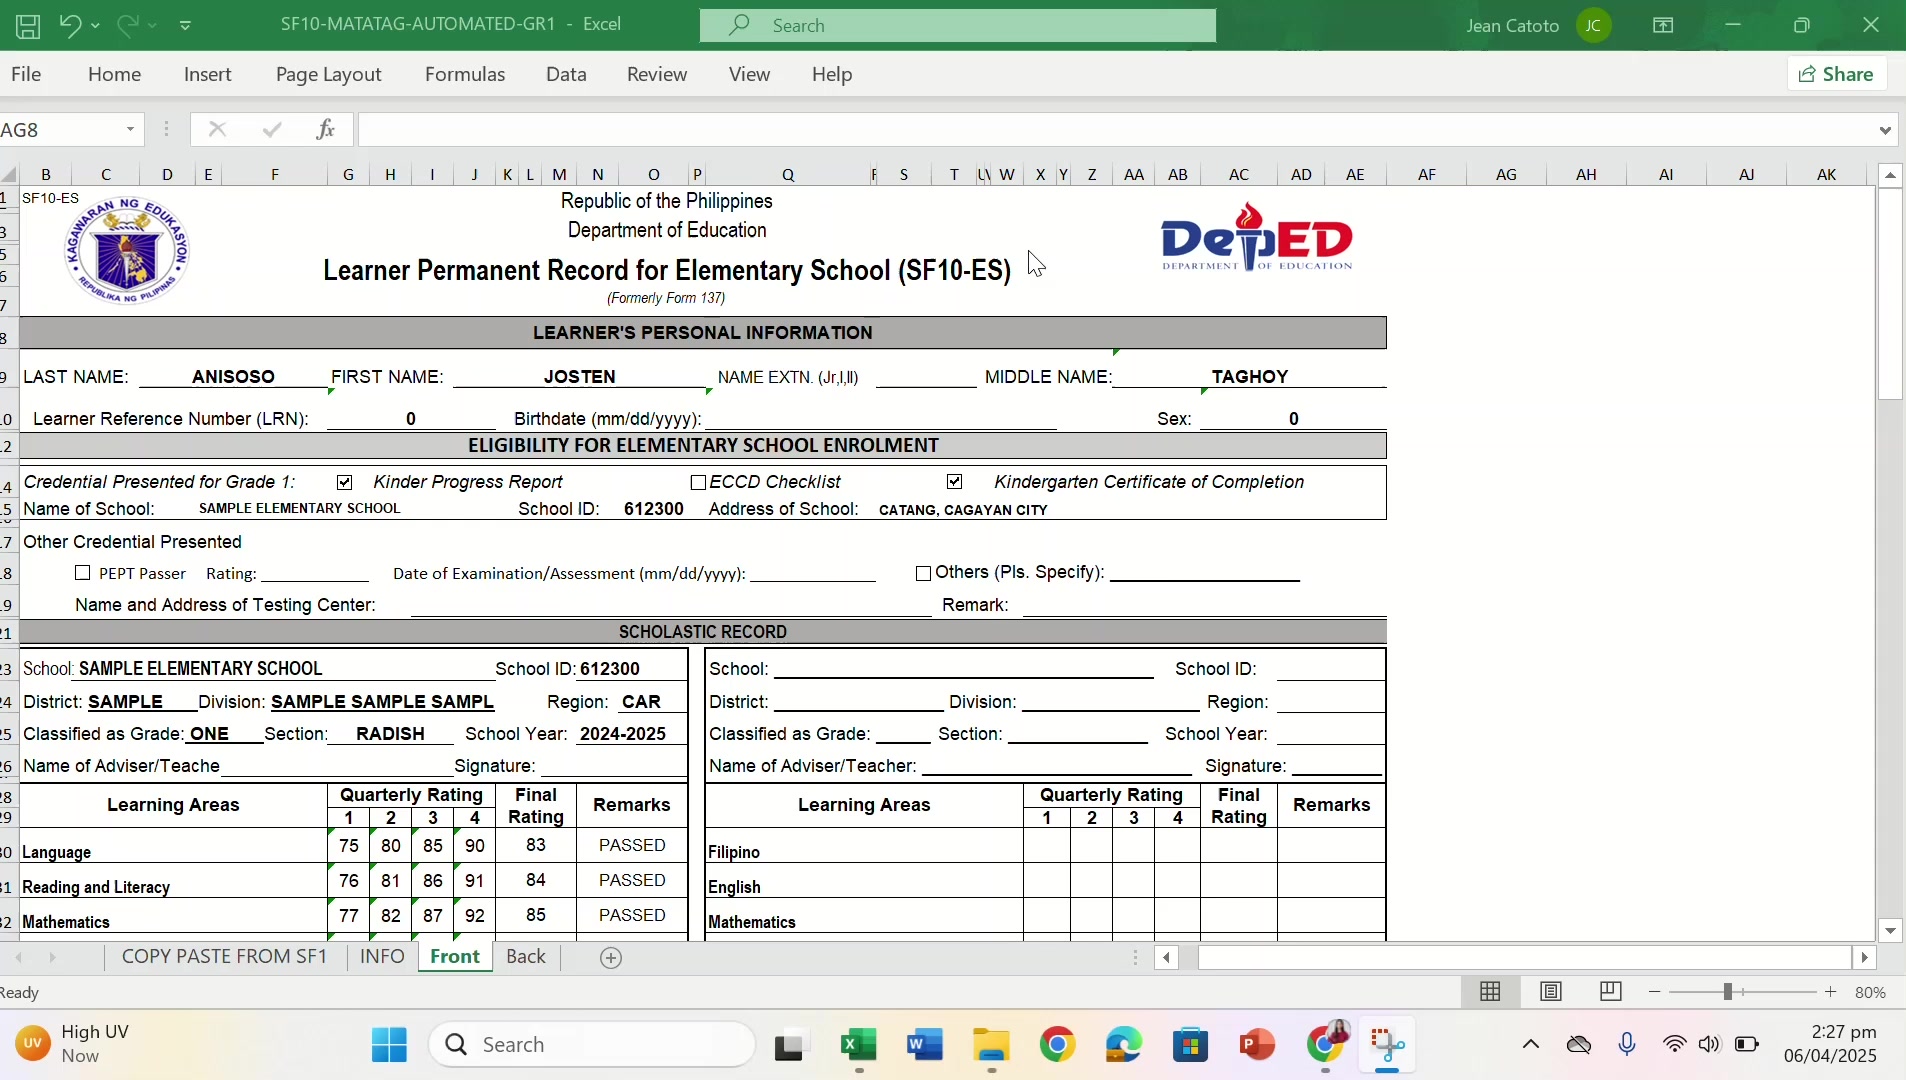Toggle Kindergarten Certificate of Completion checkbox
This screenshot has height=1080, width=1906.
(x=955, y=482)
